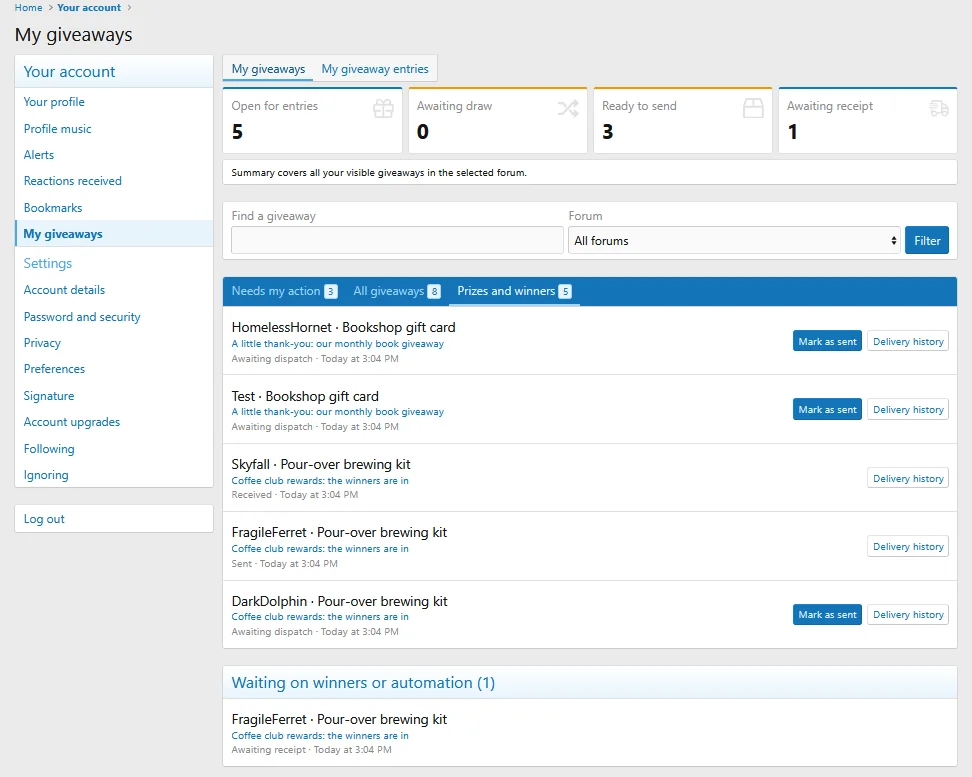Open Your profile in the sidebar
The image size is (972, 777).
coord(114,102)
